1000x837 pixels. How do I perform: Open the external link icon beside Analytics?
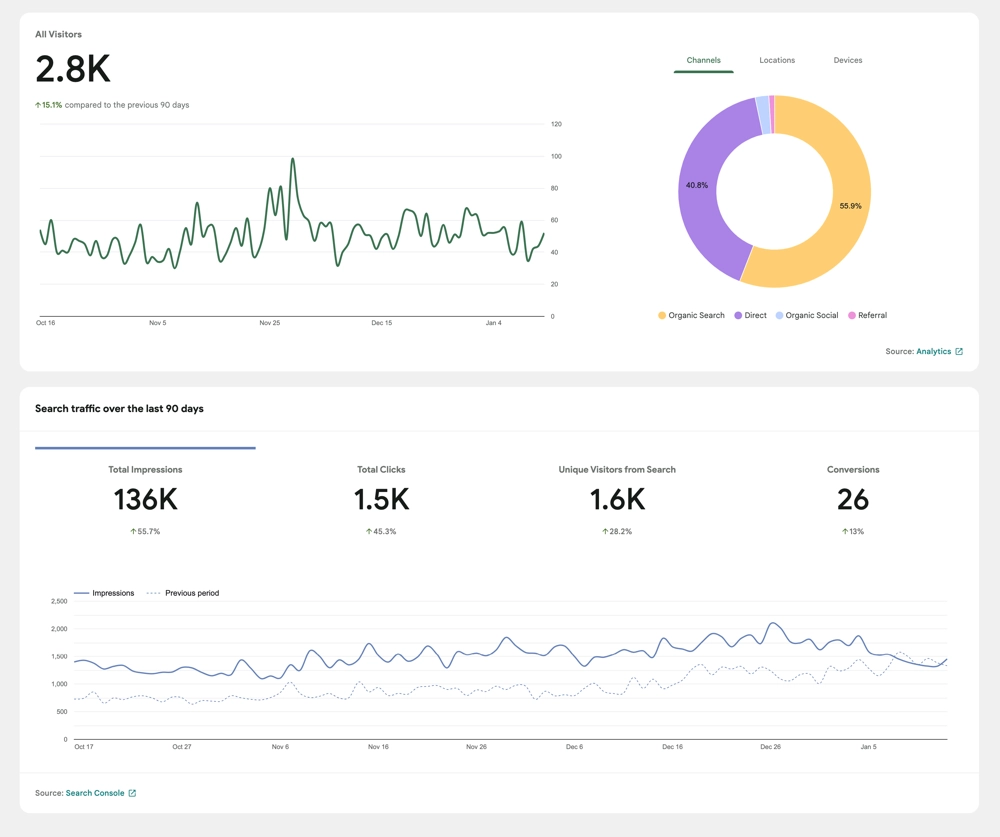tap(959, 352)
